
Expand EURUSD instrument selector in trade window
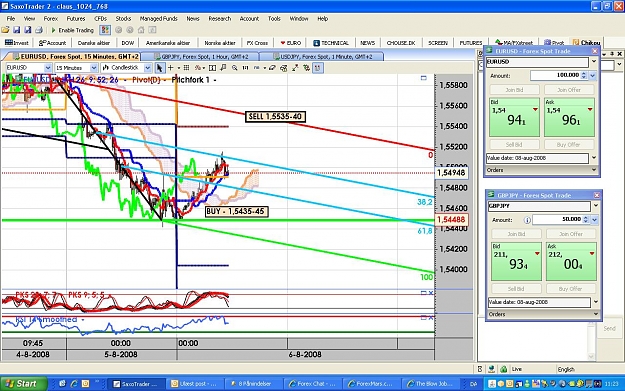click(594, 62)
